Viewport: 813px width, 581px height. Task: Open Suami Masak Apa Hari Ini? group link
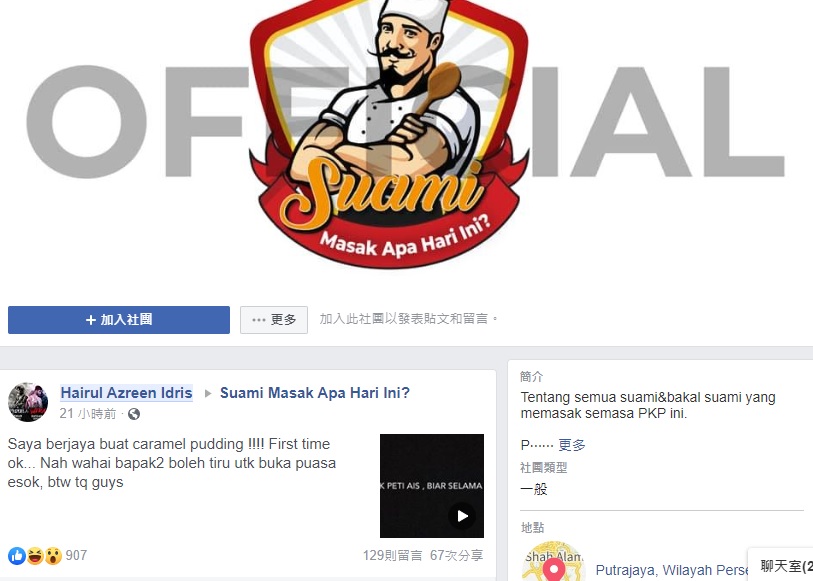315,393
